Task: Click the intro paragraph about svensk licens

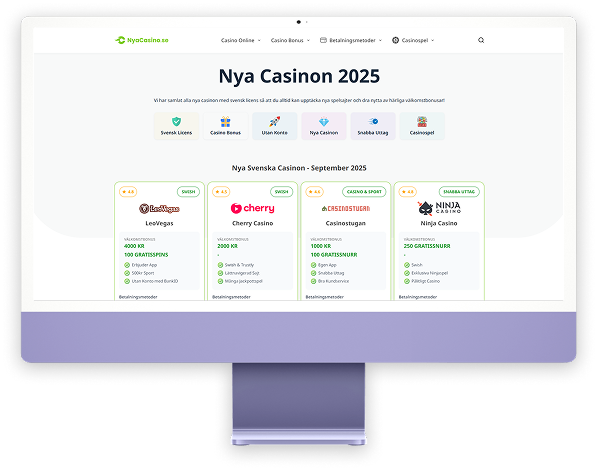Action: (x=299, y=100)
